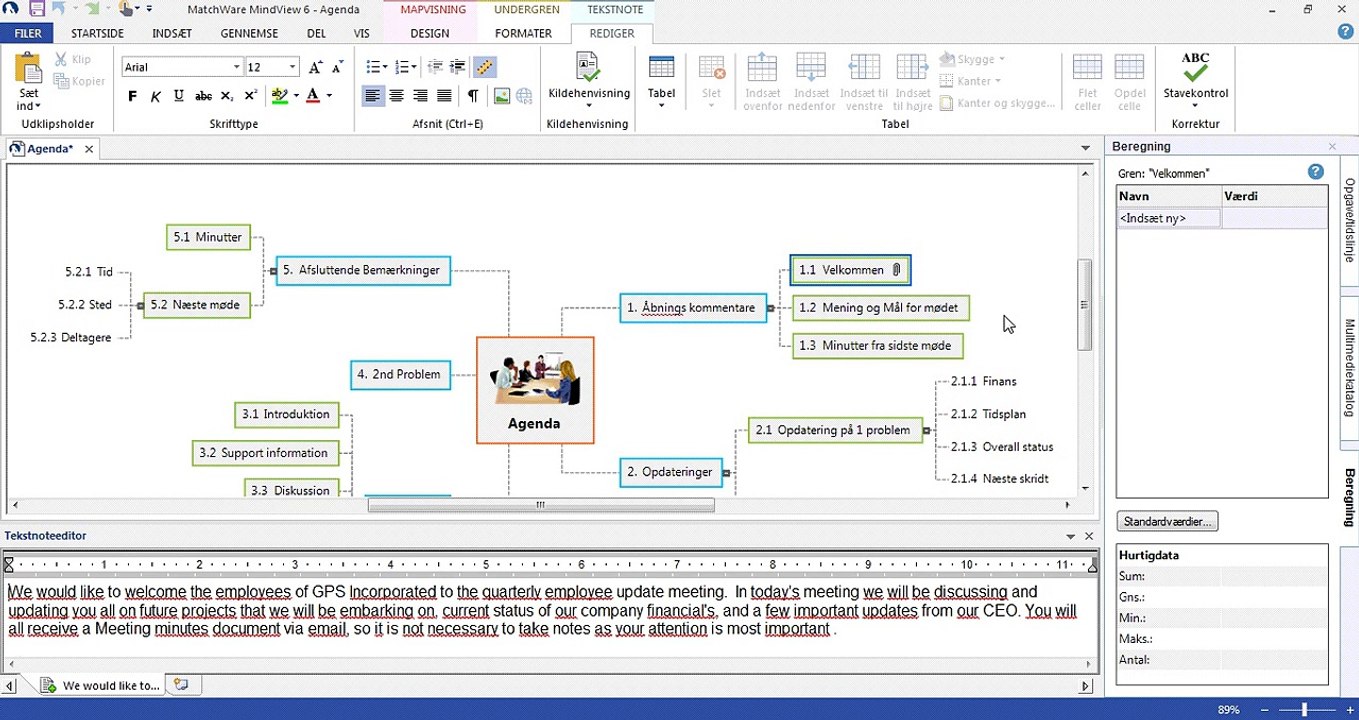Open the text highlight color dropdown arrow
The height and width of the screenshot is (720, 1359).
(296, 96)
